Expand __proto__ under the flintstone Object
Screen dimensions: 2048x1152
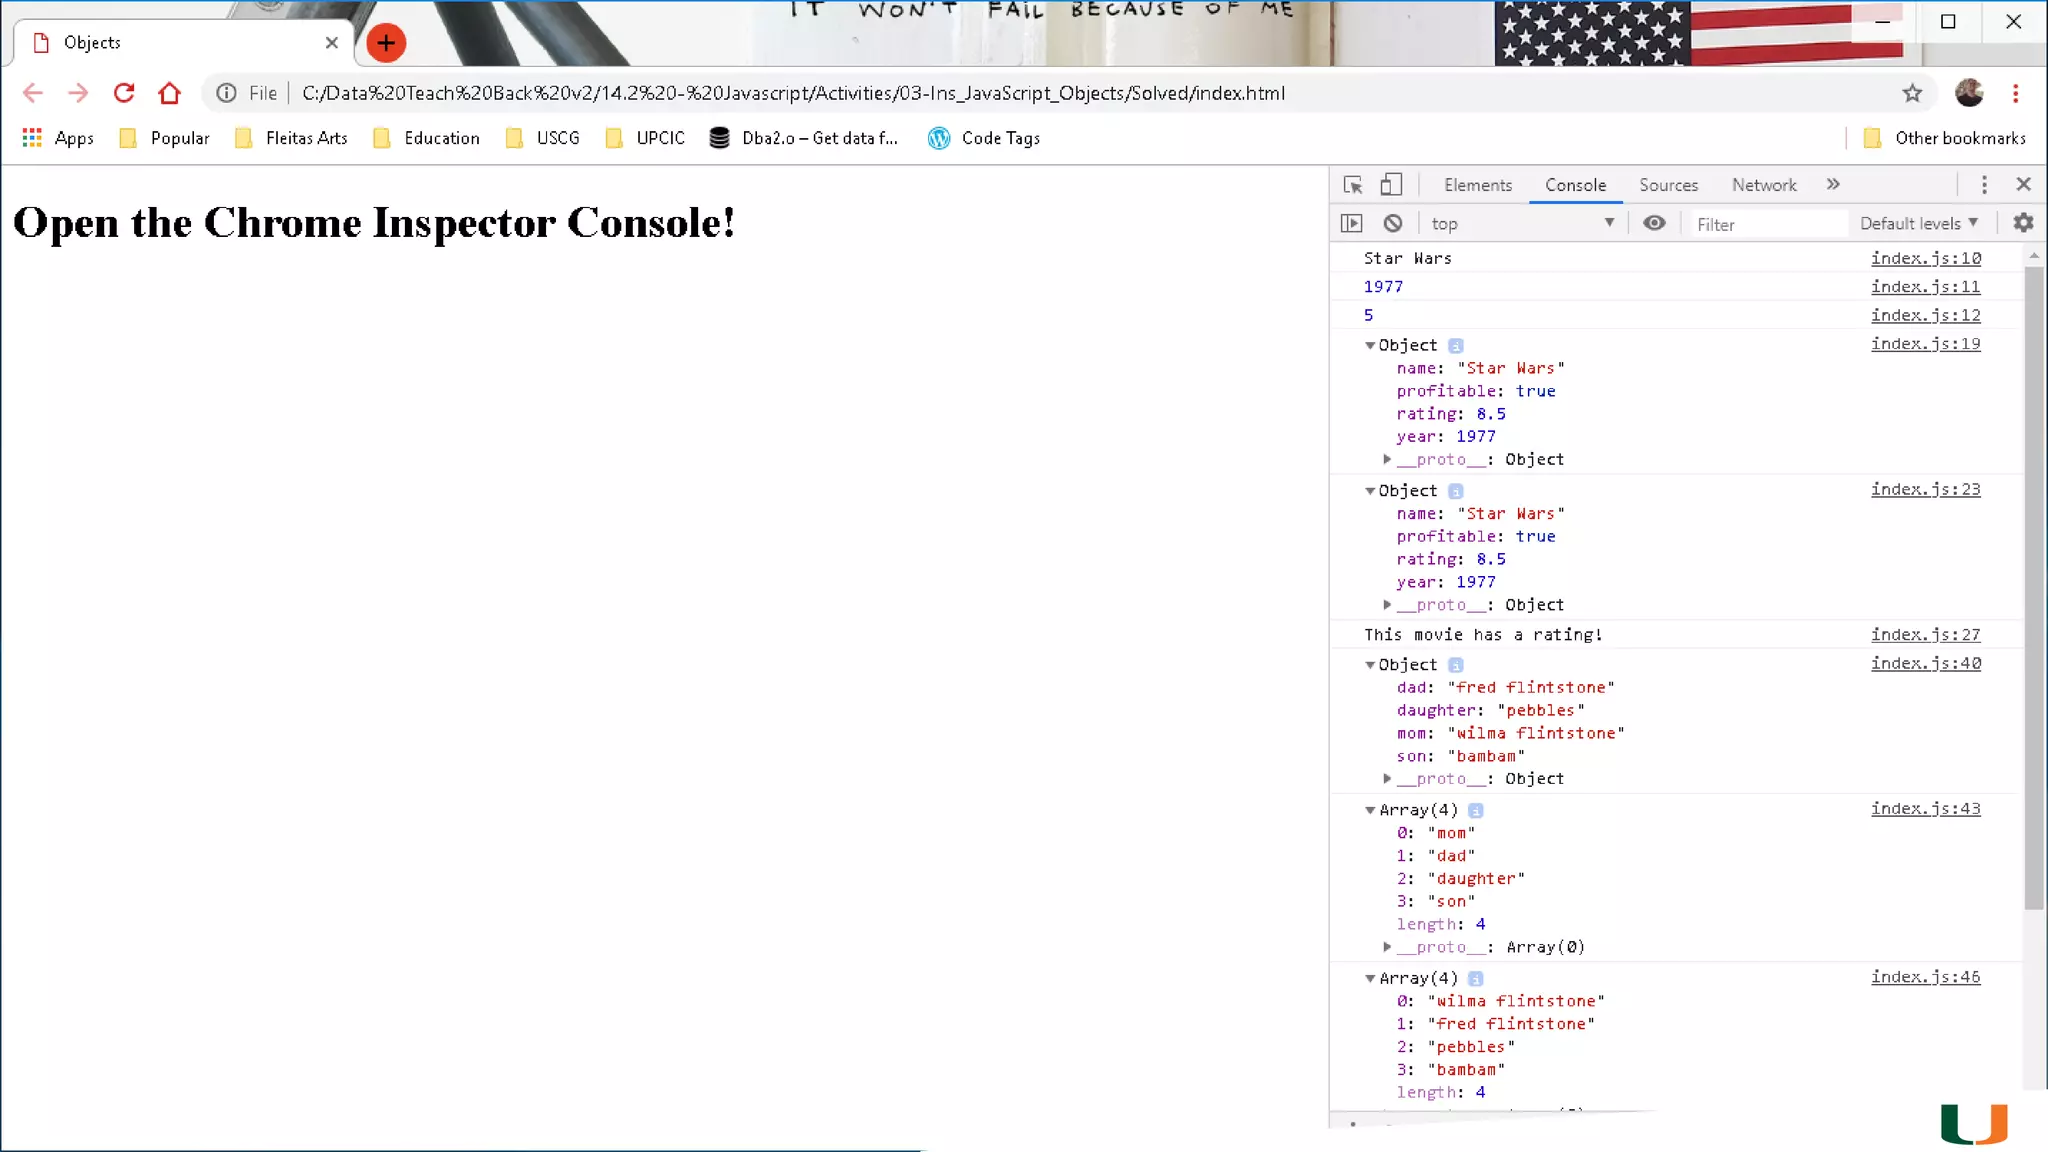1387,779
